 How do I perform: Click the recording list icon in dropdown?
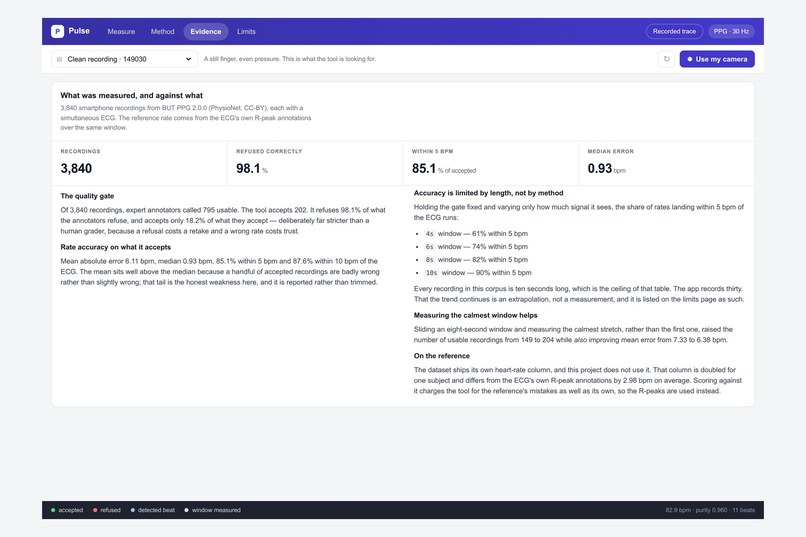59,59
